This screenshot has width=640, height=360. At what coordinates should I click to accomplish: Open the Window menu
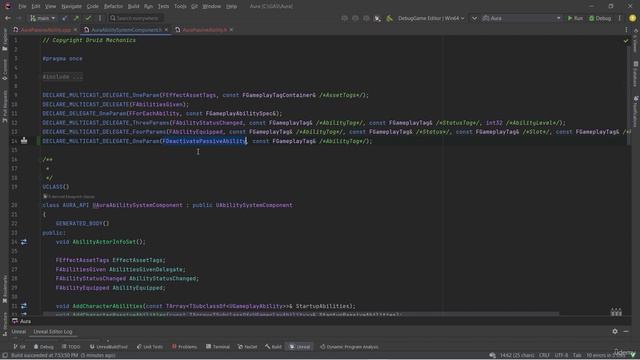coord(211,6)
